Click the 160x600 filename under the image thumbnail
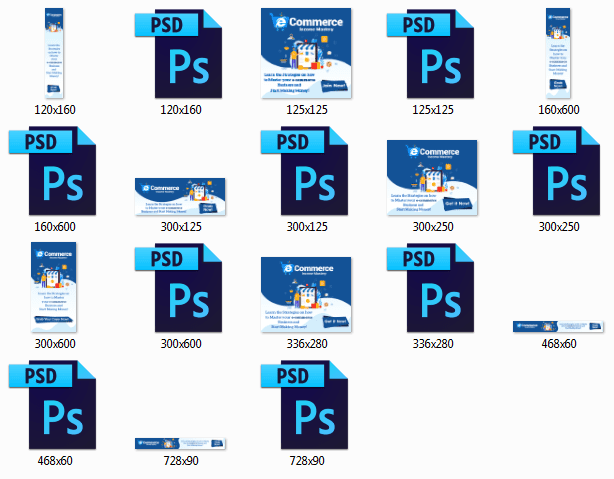614x479 pixels. click(x=559, y=110)
